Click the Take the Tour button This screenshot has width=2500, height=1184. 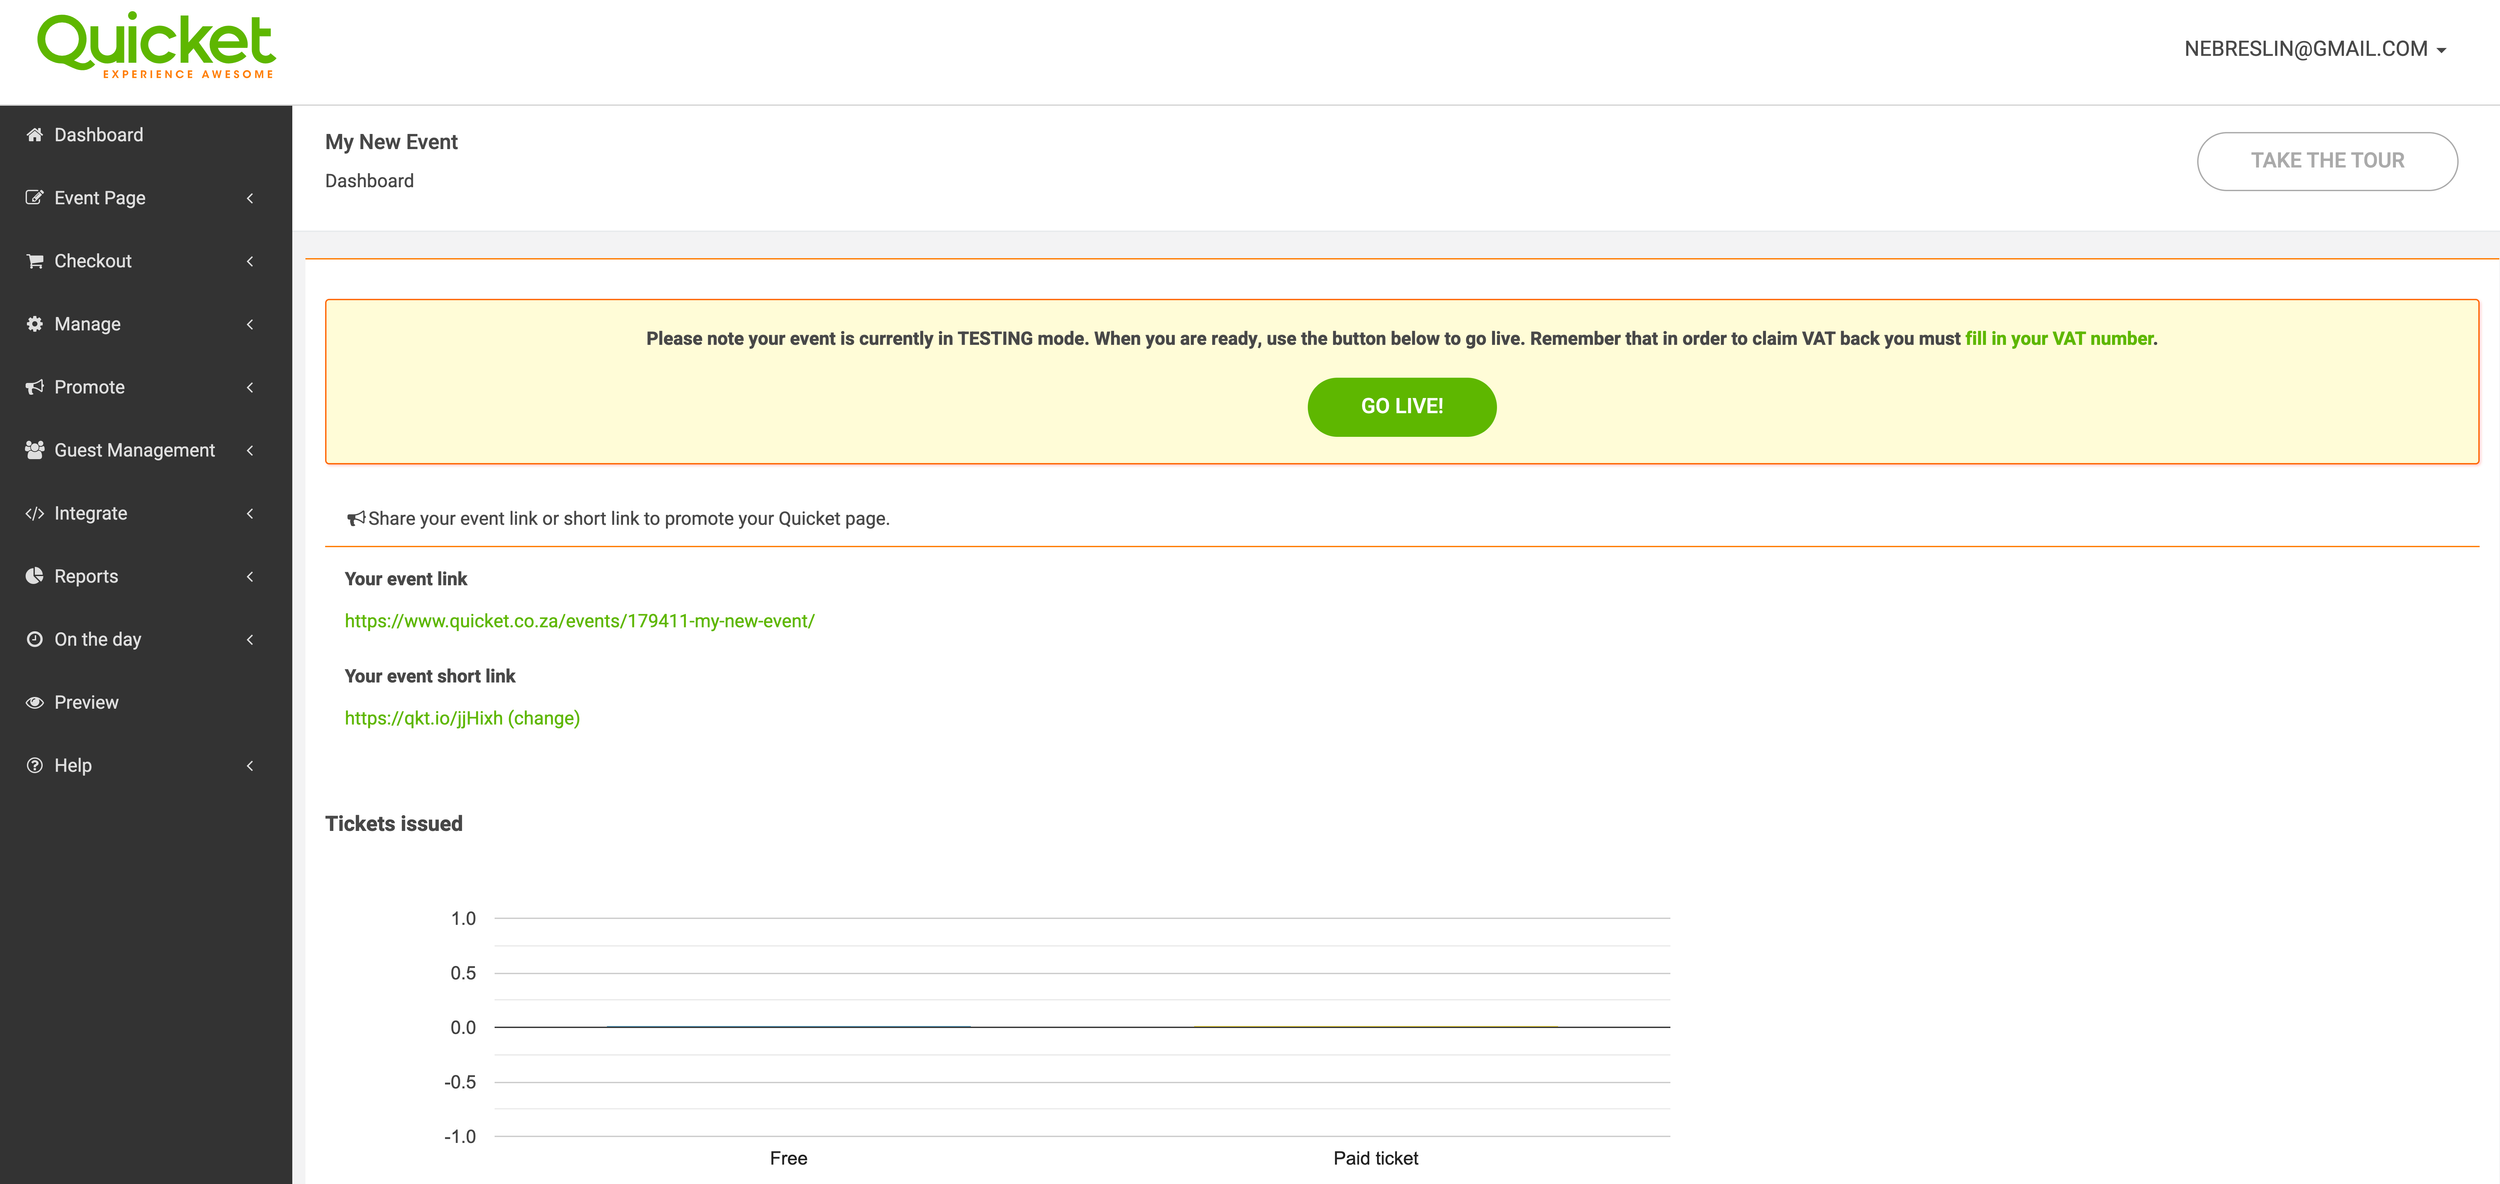pos(2326,161)
